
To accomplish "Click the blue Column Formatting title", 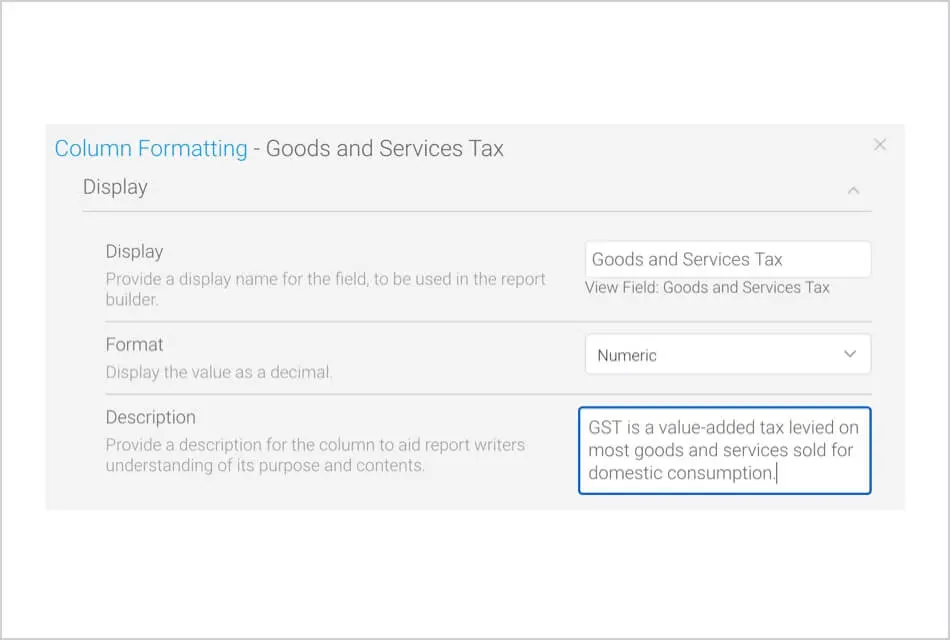I will (151, 149).
